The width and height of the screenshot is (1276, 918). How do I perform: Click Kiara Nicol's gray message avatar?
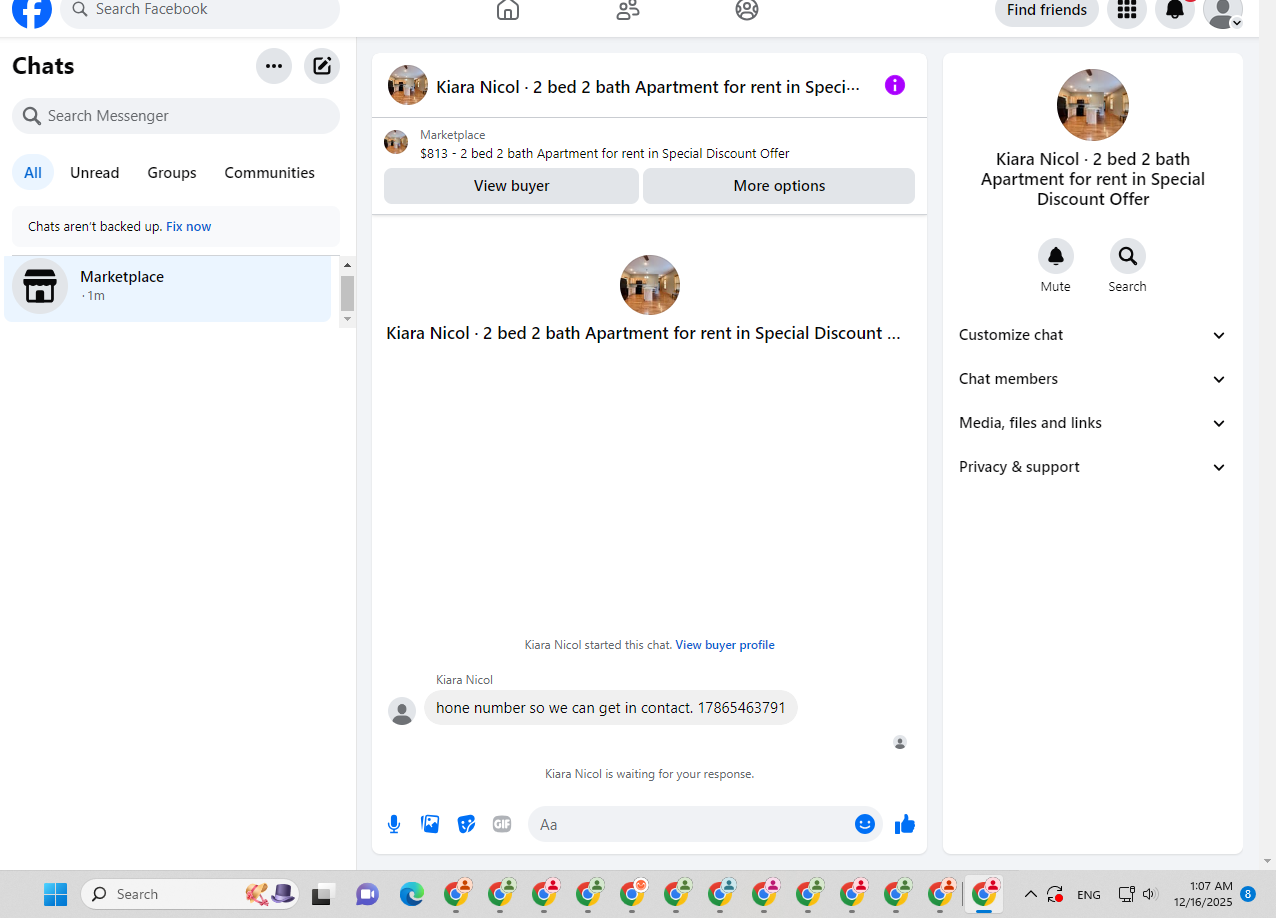pyautogui.click(x=402, y=711)
